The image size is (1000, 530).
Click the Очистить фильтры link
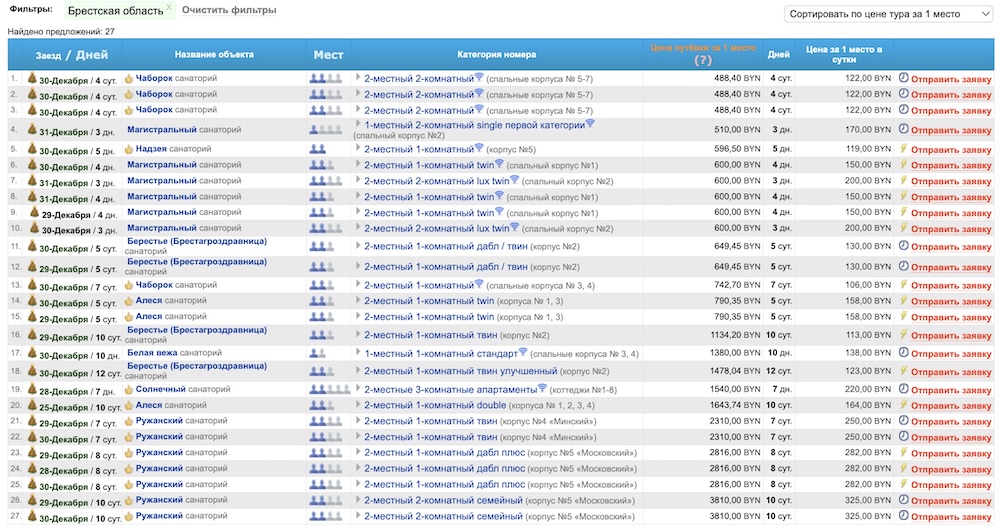229,11
